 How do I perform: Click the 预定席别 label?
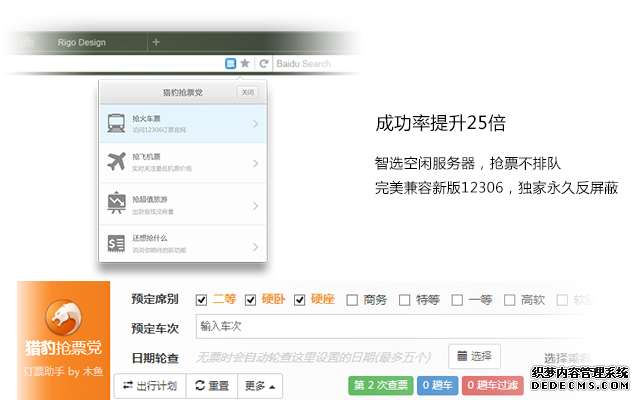click(155, 299)
